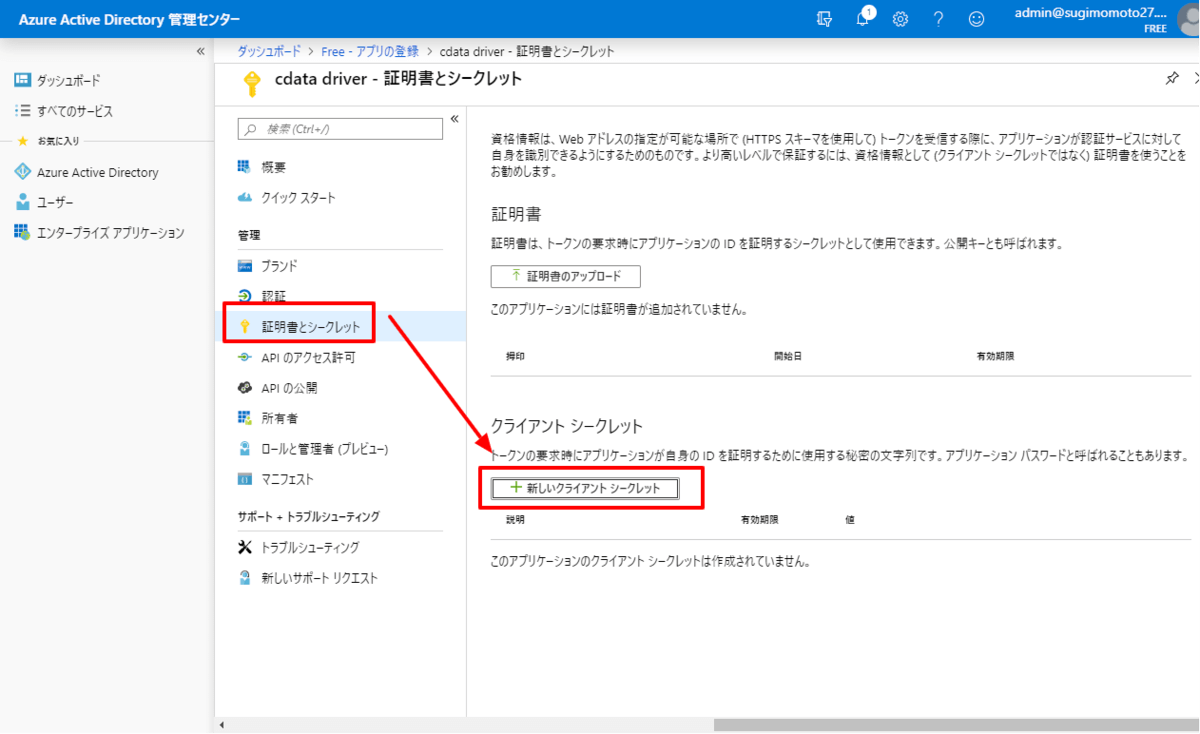Open help question mark icon
Image resolution: width=1200 pixels, height=734 pixels.
click(938, 19)
